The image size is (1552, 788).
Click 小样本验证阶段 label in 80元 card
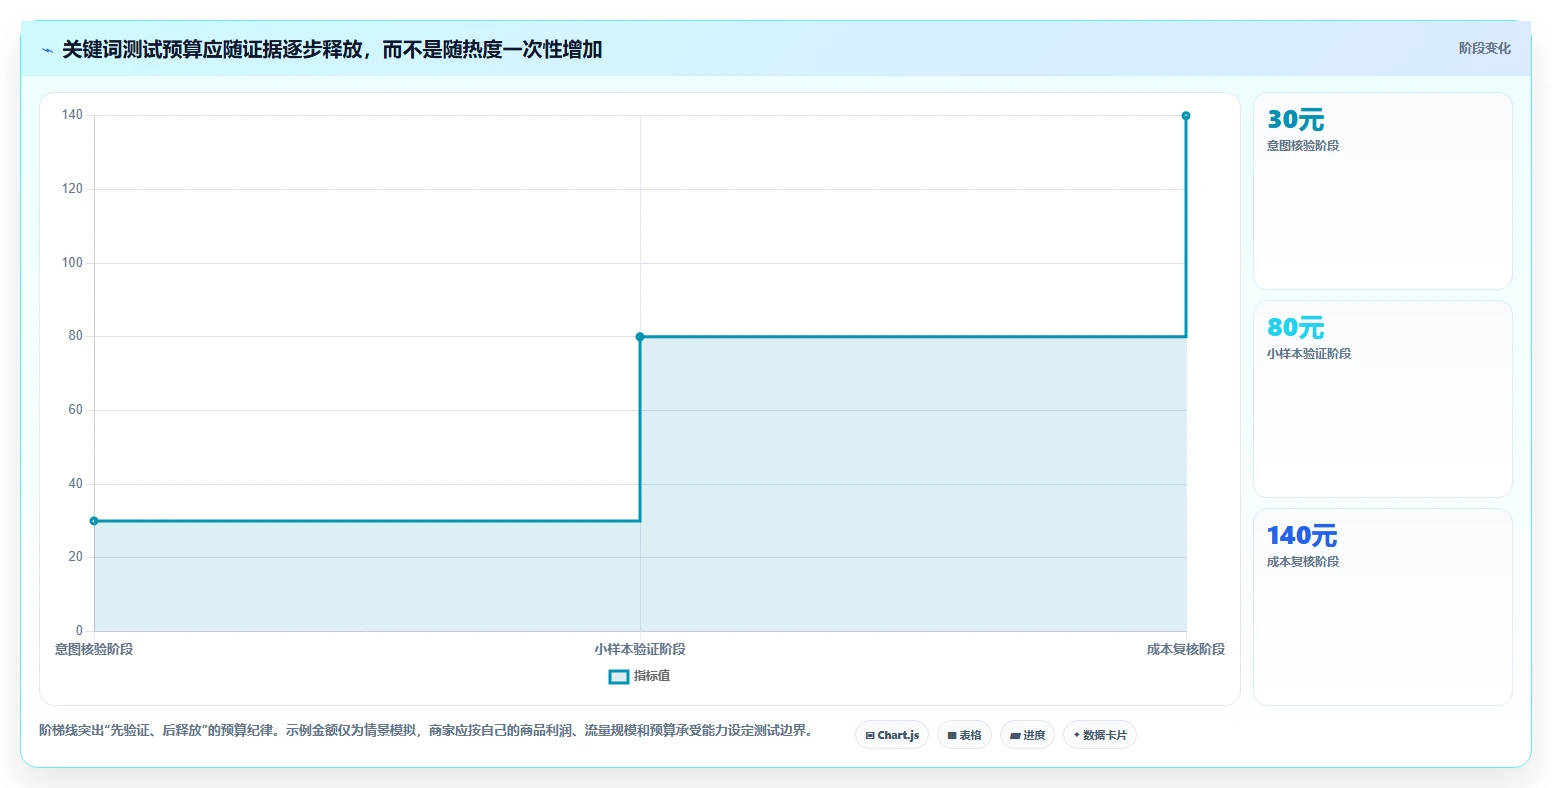point(1309,354)
